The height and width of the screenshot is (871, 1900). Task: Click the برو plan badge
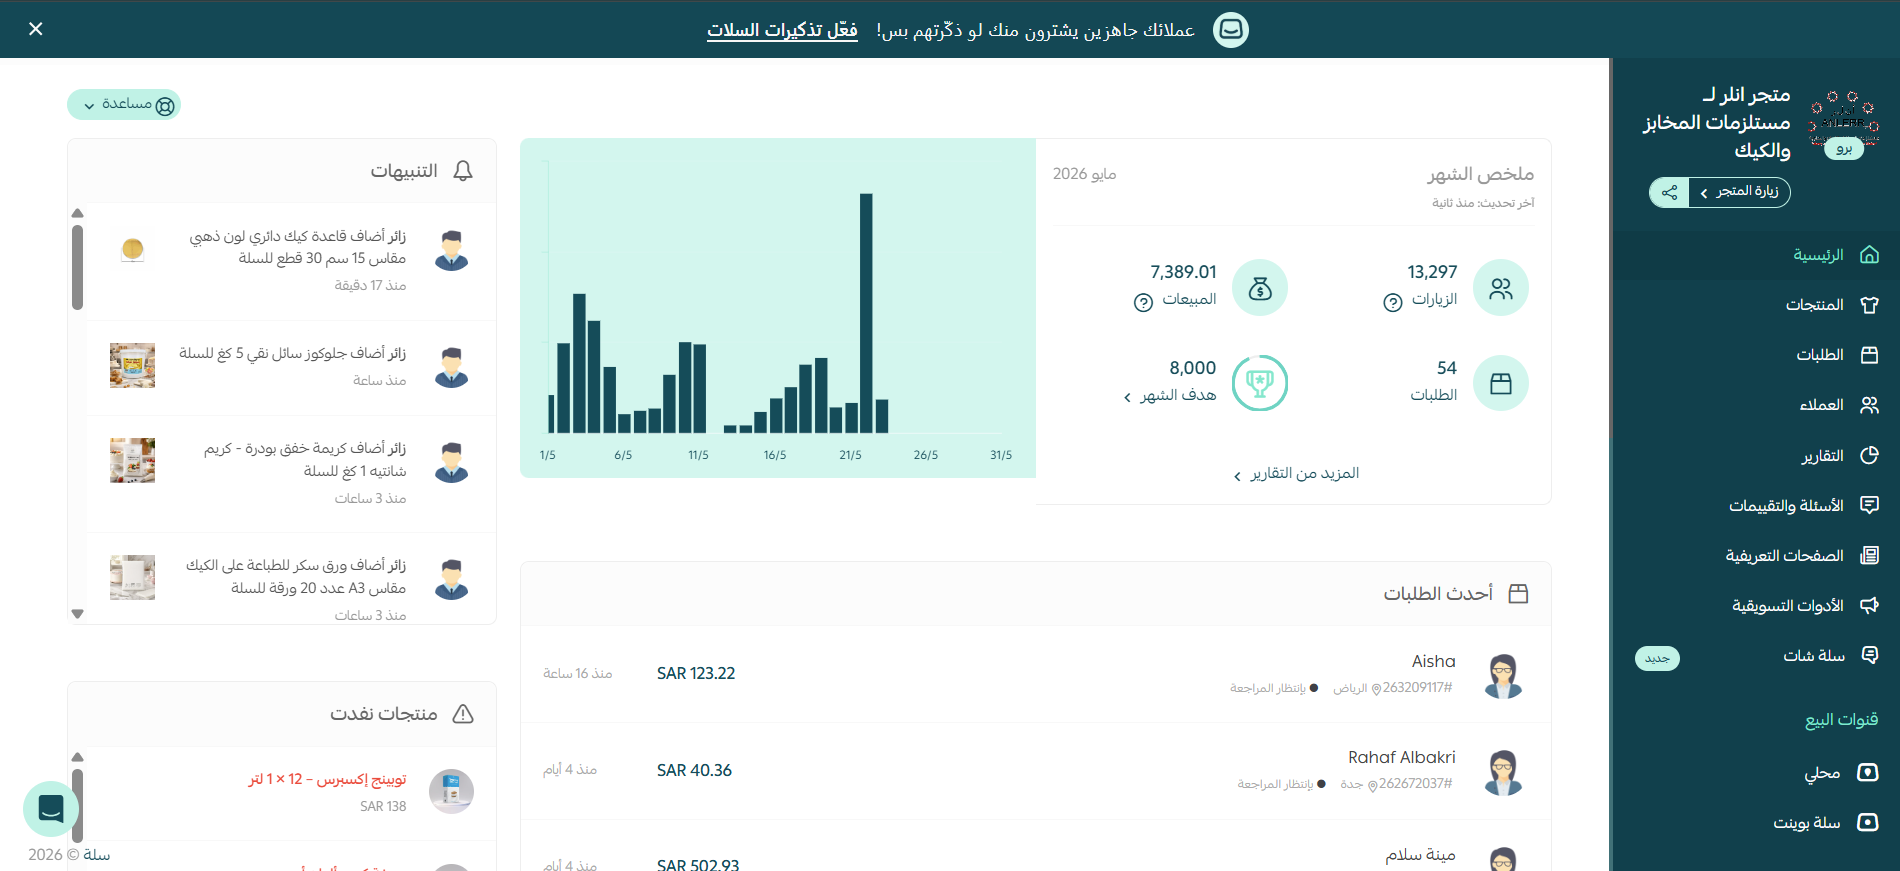(1844, 149)
